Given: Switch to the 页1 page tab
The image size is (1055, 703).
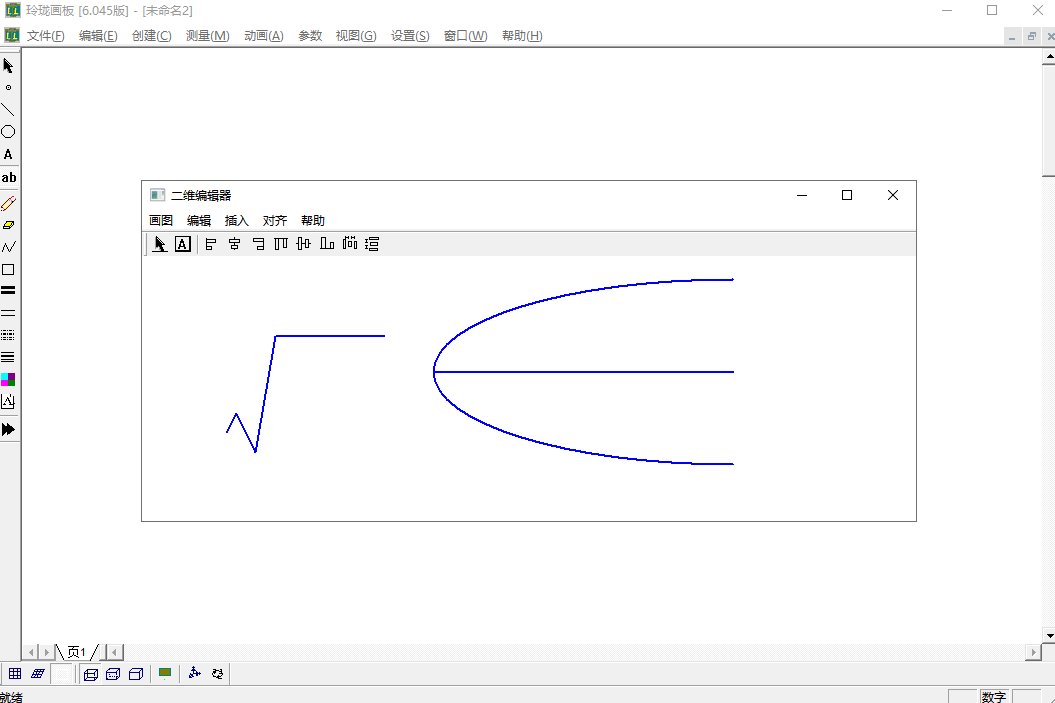Looking at the screenshot, I should pyautogui.click(x=76, y=652).
